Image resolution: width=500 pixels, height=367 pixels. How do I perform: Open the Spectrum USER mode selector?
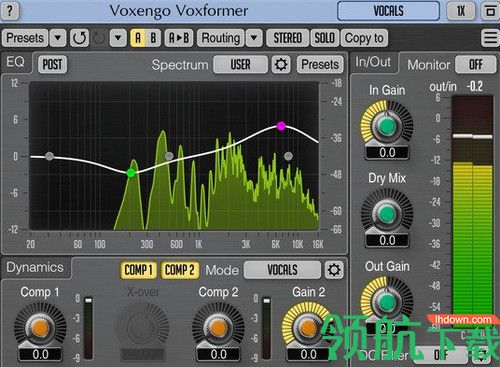pyautogui.click(x=240, y=64)
